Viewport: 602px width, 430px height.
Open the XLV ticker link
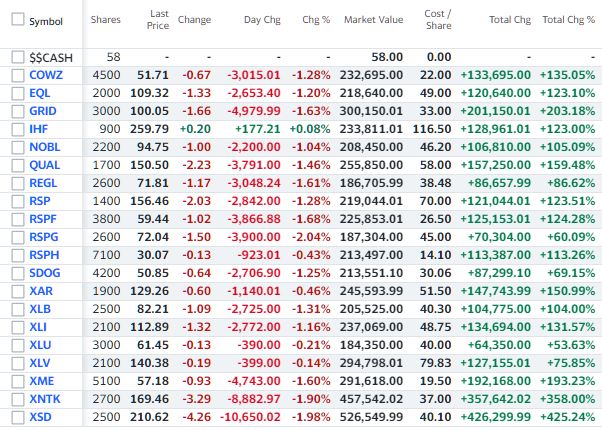point(42,362)
